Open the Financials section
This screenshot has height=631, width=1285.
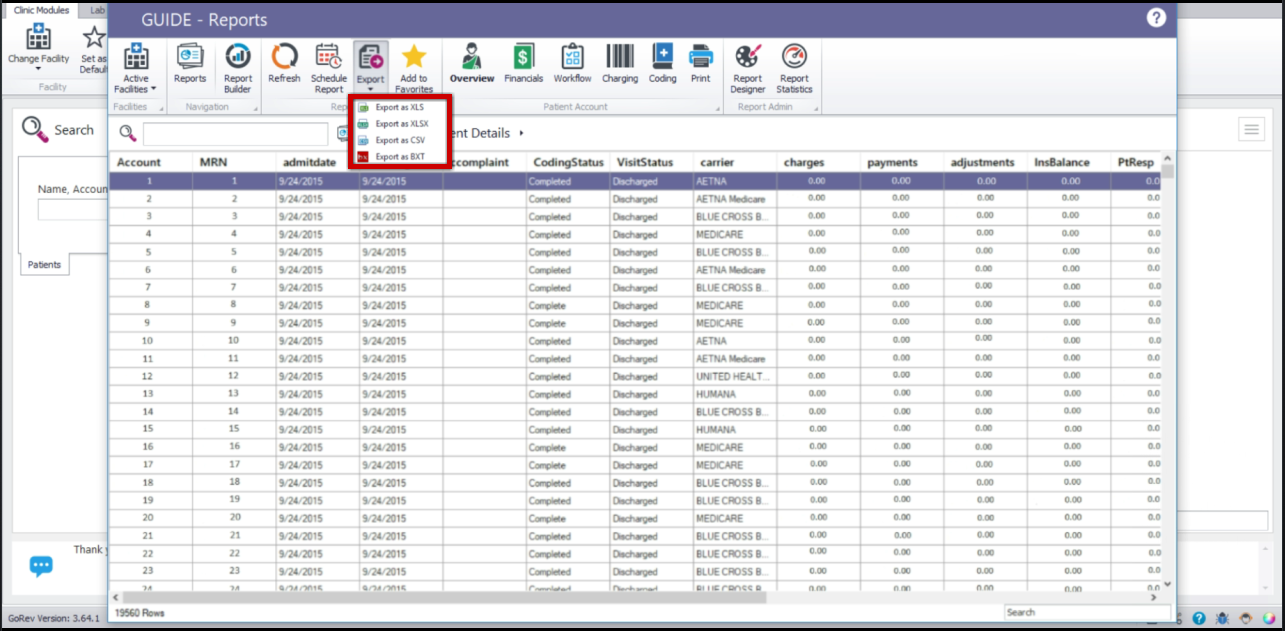(x=524, y=64)
